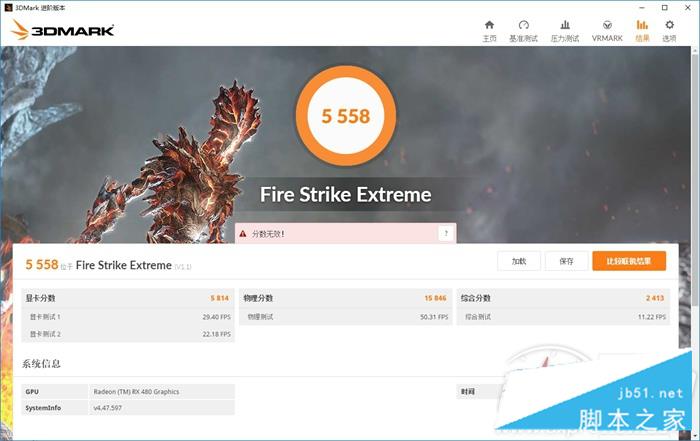700x441 pixels.
Task: Click the 50.31 FPS physics test result
Action: pos(434,317)
